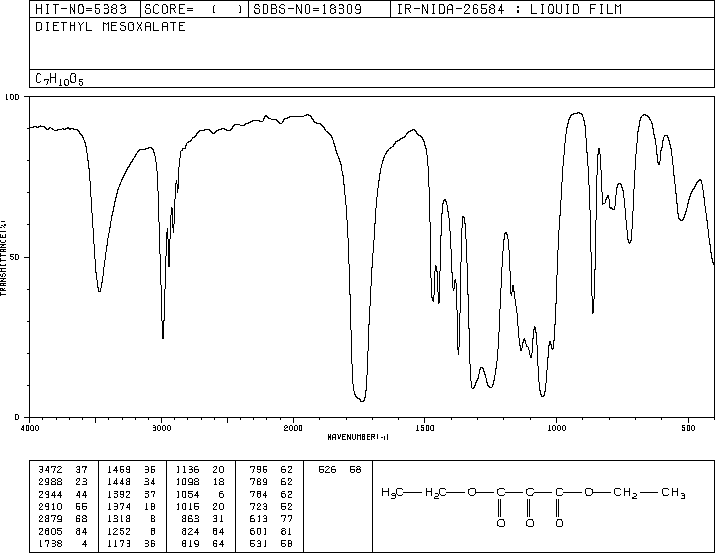Click the IR-NIDA-26584 : LIQUID FILM label
Image resolution: width=715 pixels, height=553 pixels.
click(x=509, y=9)
